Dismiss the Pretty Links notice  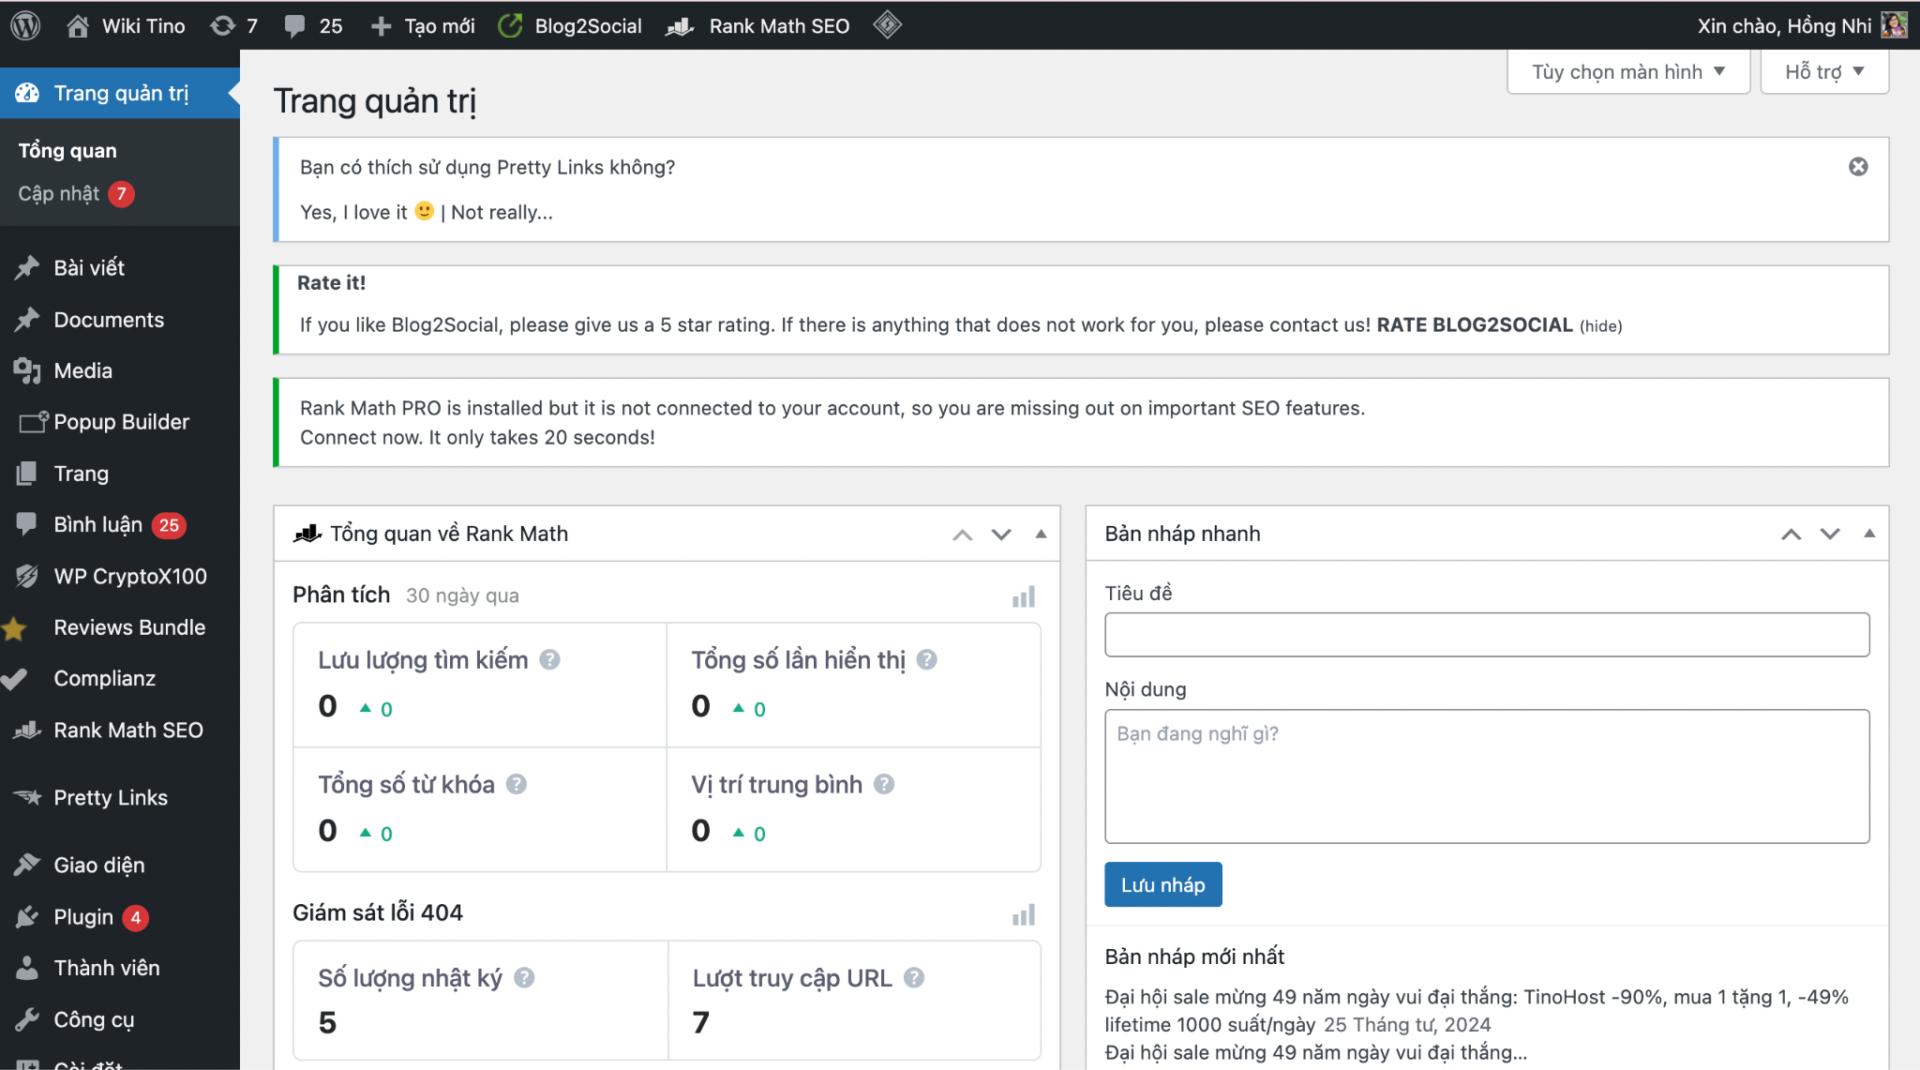[1858, 167]
